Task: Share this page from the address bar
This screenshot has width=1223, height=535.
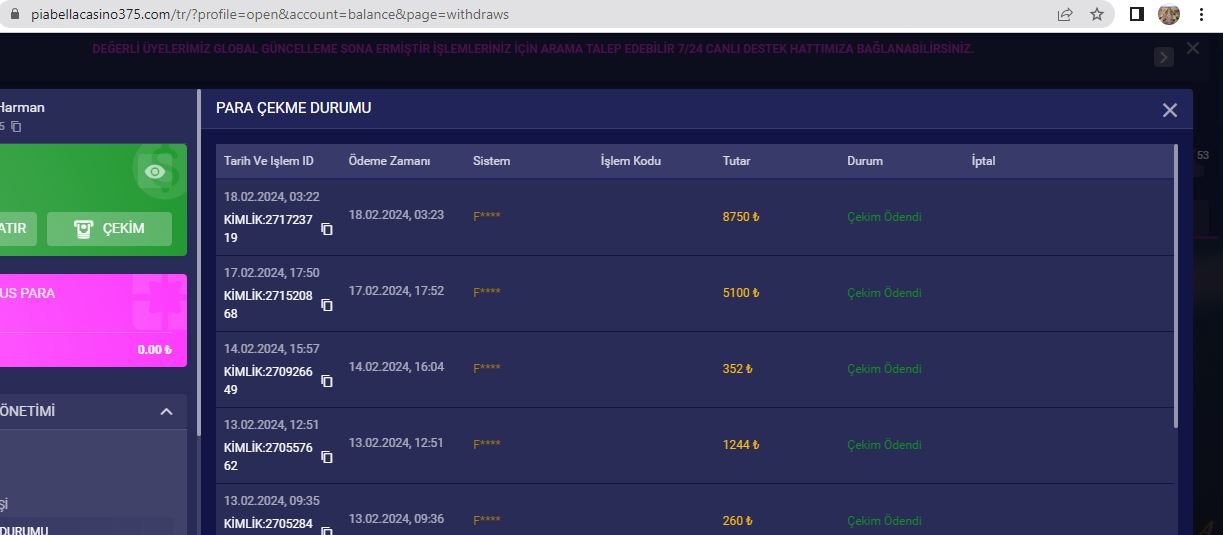Action: [1065, 14]
